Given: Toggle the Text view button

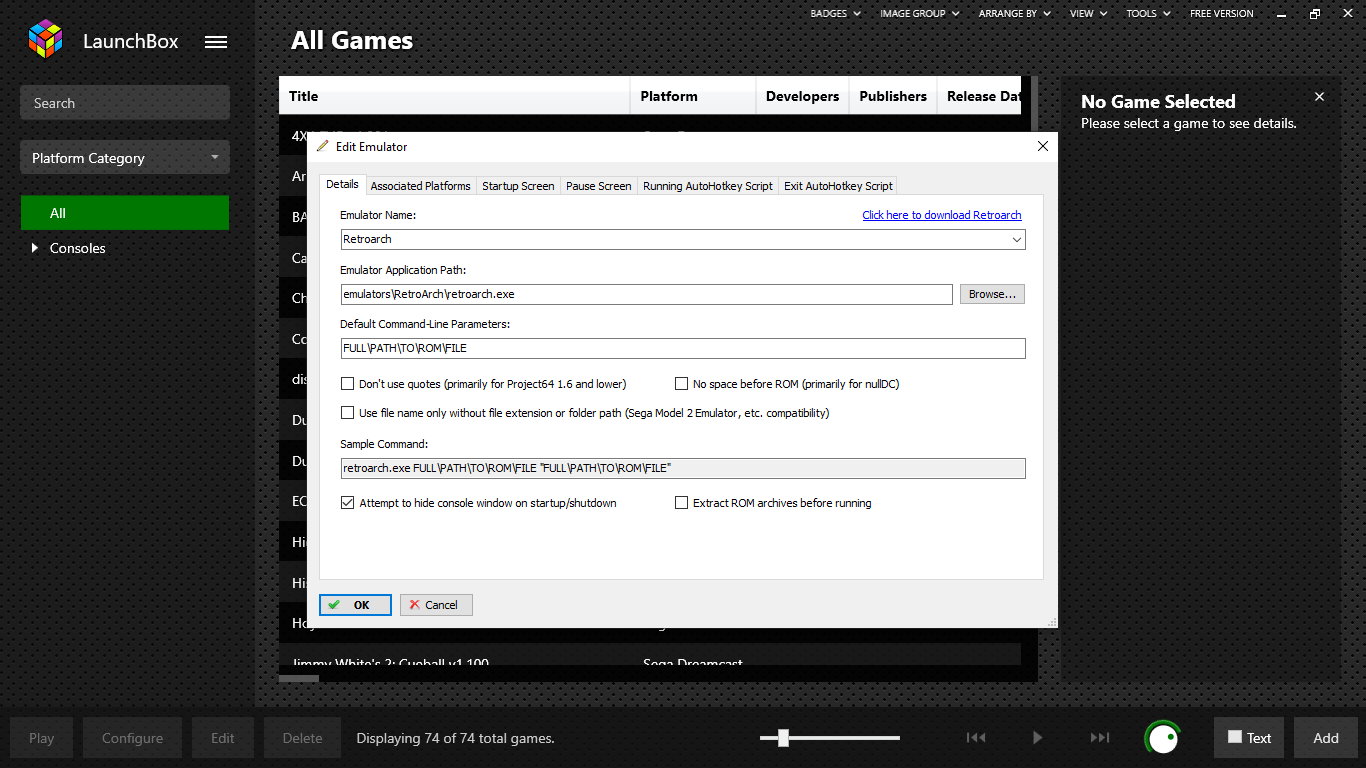Looking at the screenshot, I should (x=1250, y=738).
